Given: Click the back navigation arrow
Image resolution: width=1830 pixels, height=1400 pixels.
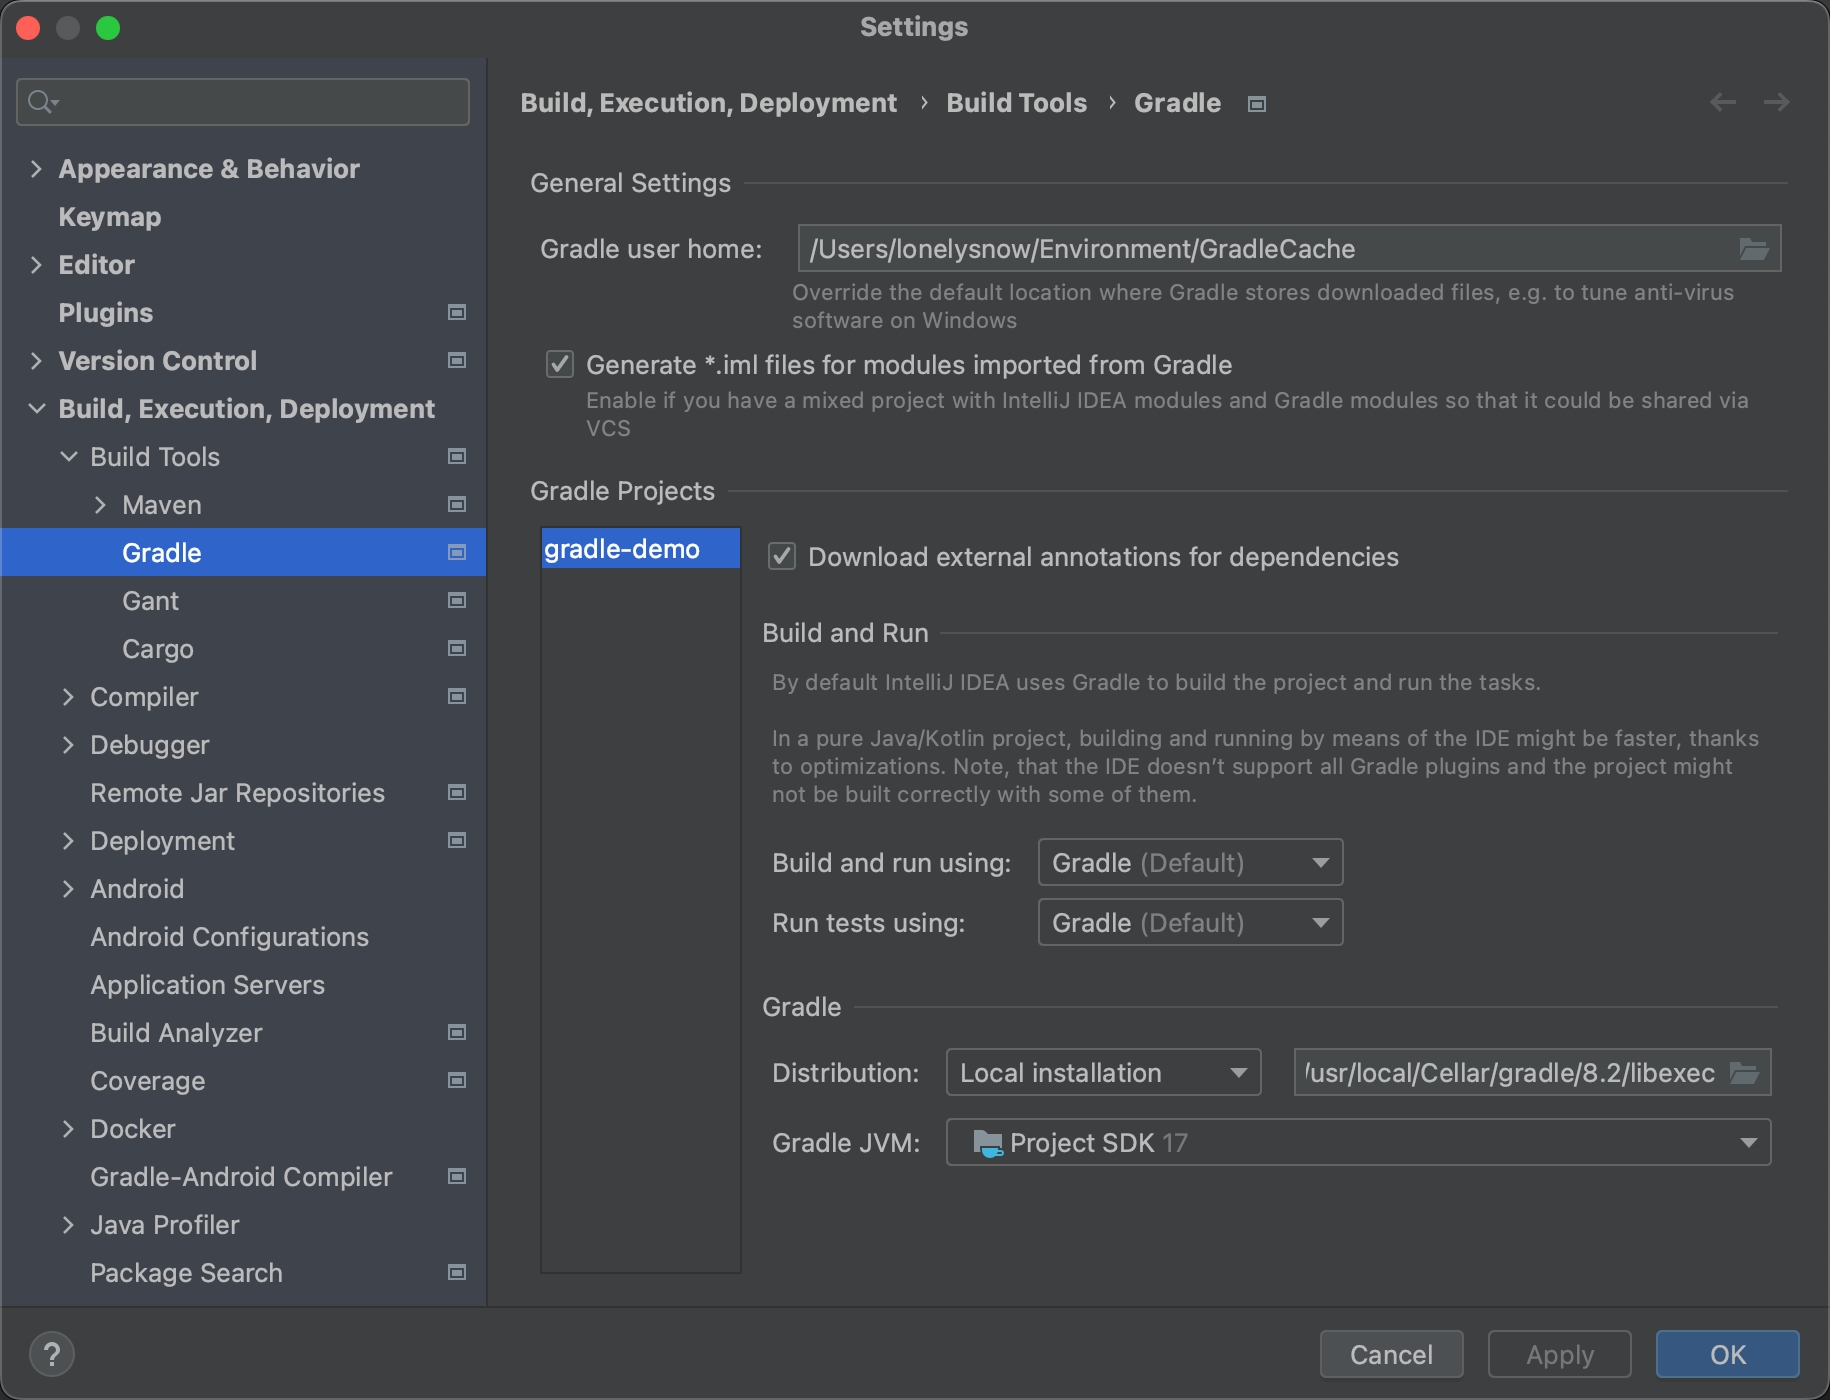Looking at the screenshot, I should (x=1722, y=102).
